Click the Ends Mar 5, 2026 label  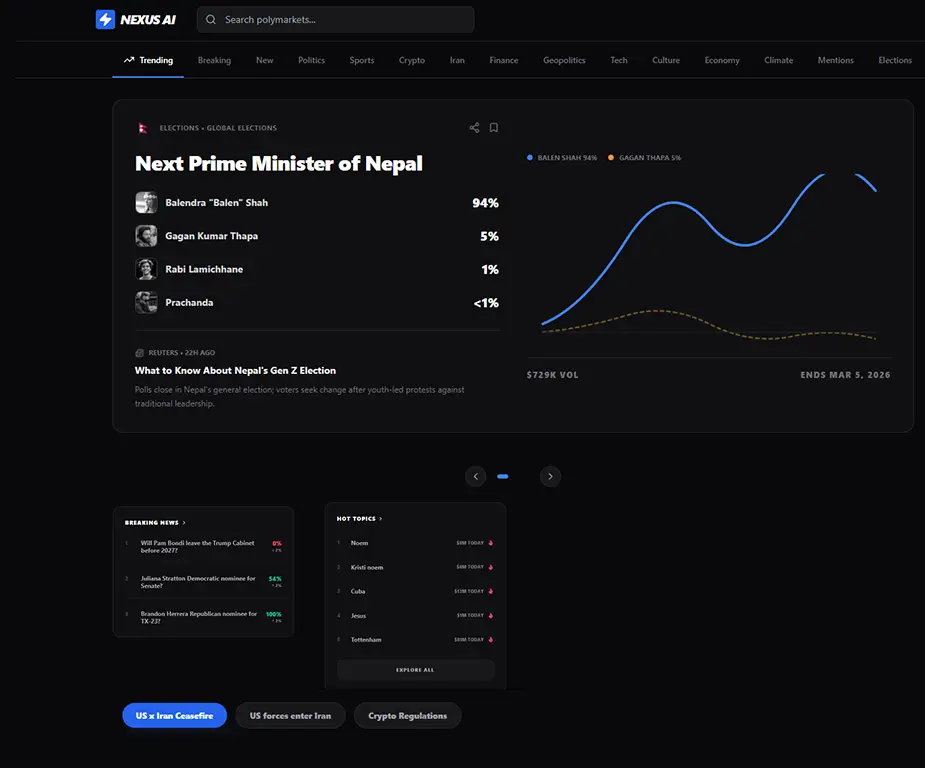(x=845, y=375)
